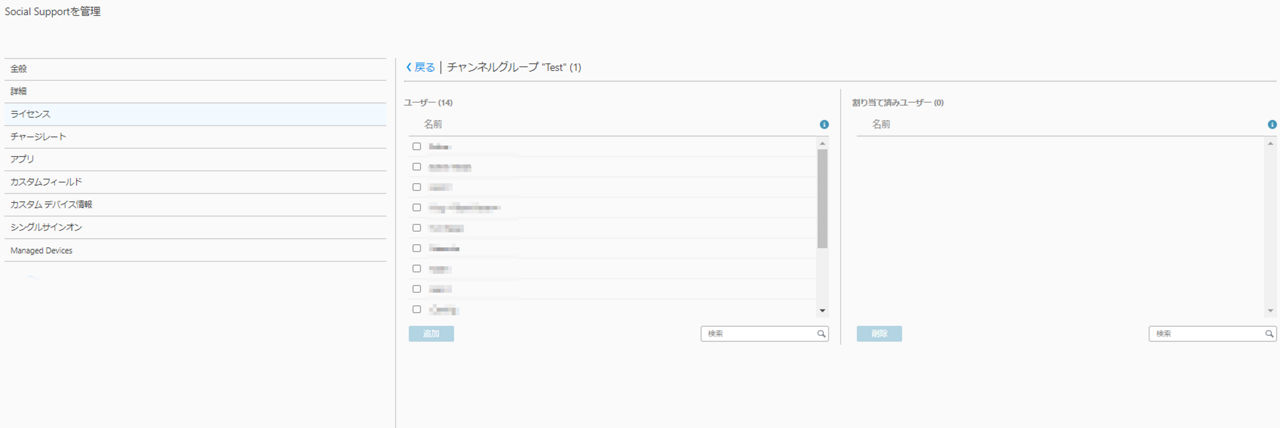Tick the second checkbox in the ユーザー list

point(417,167)
